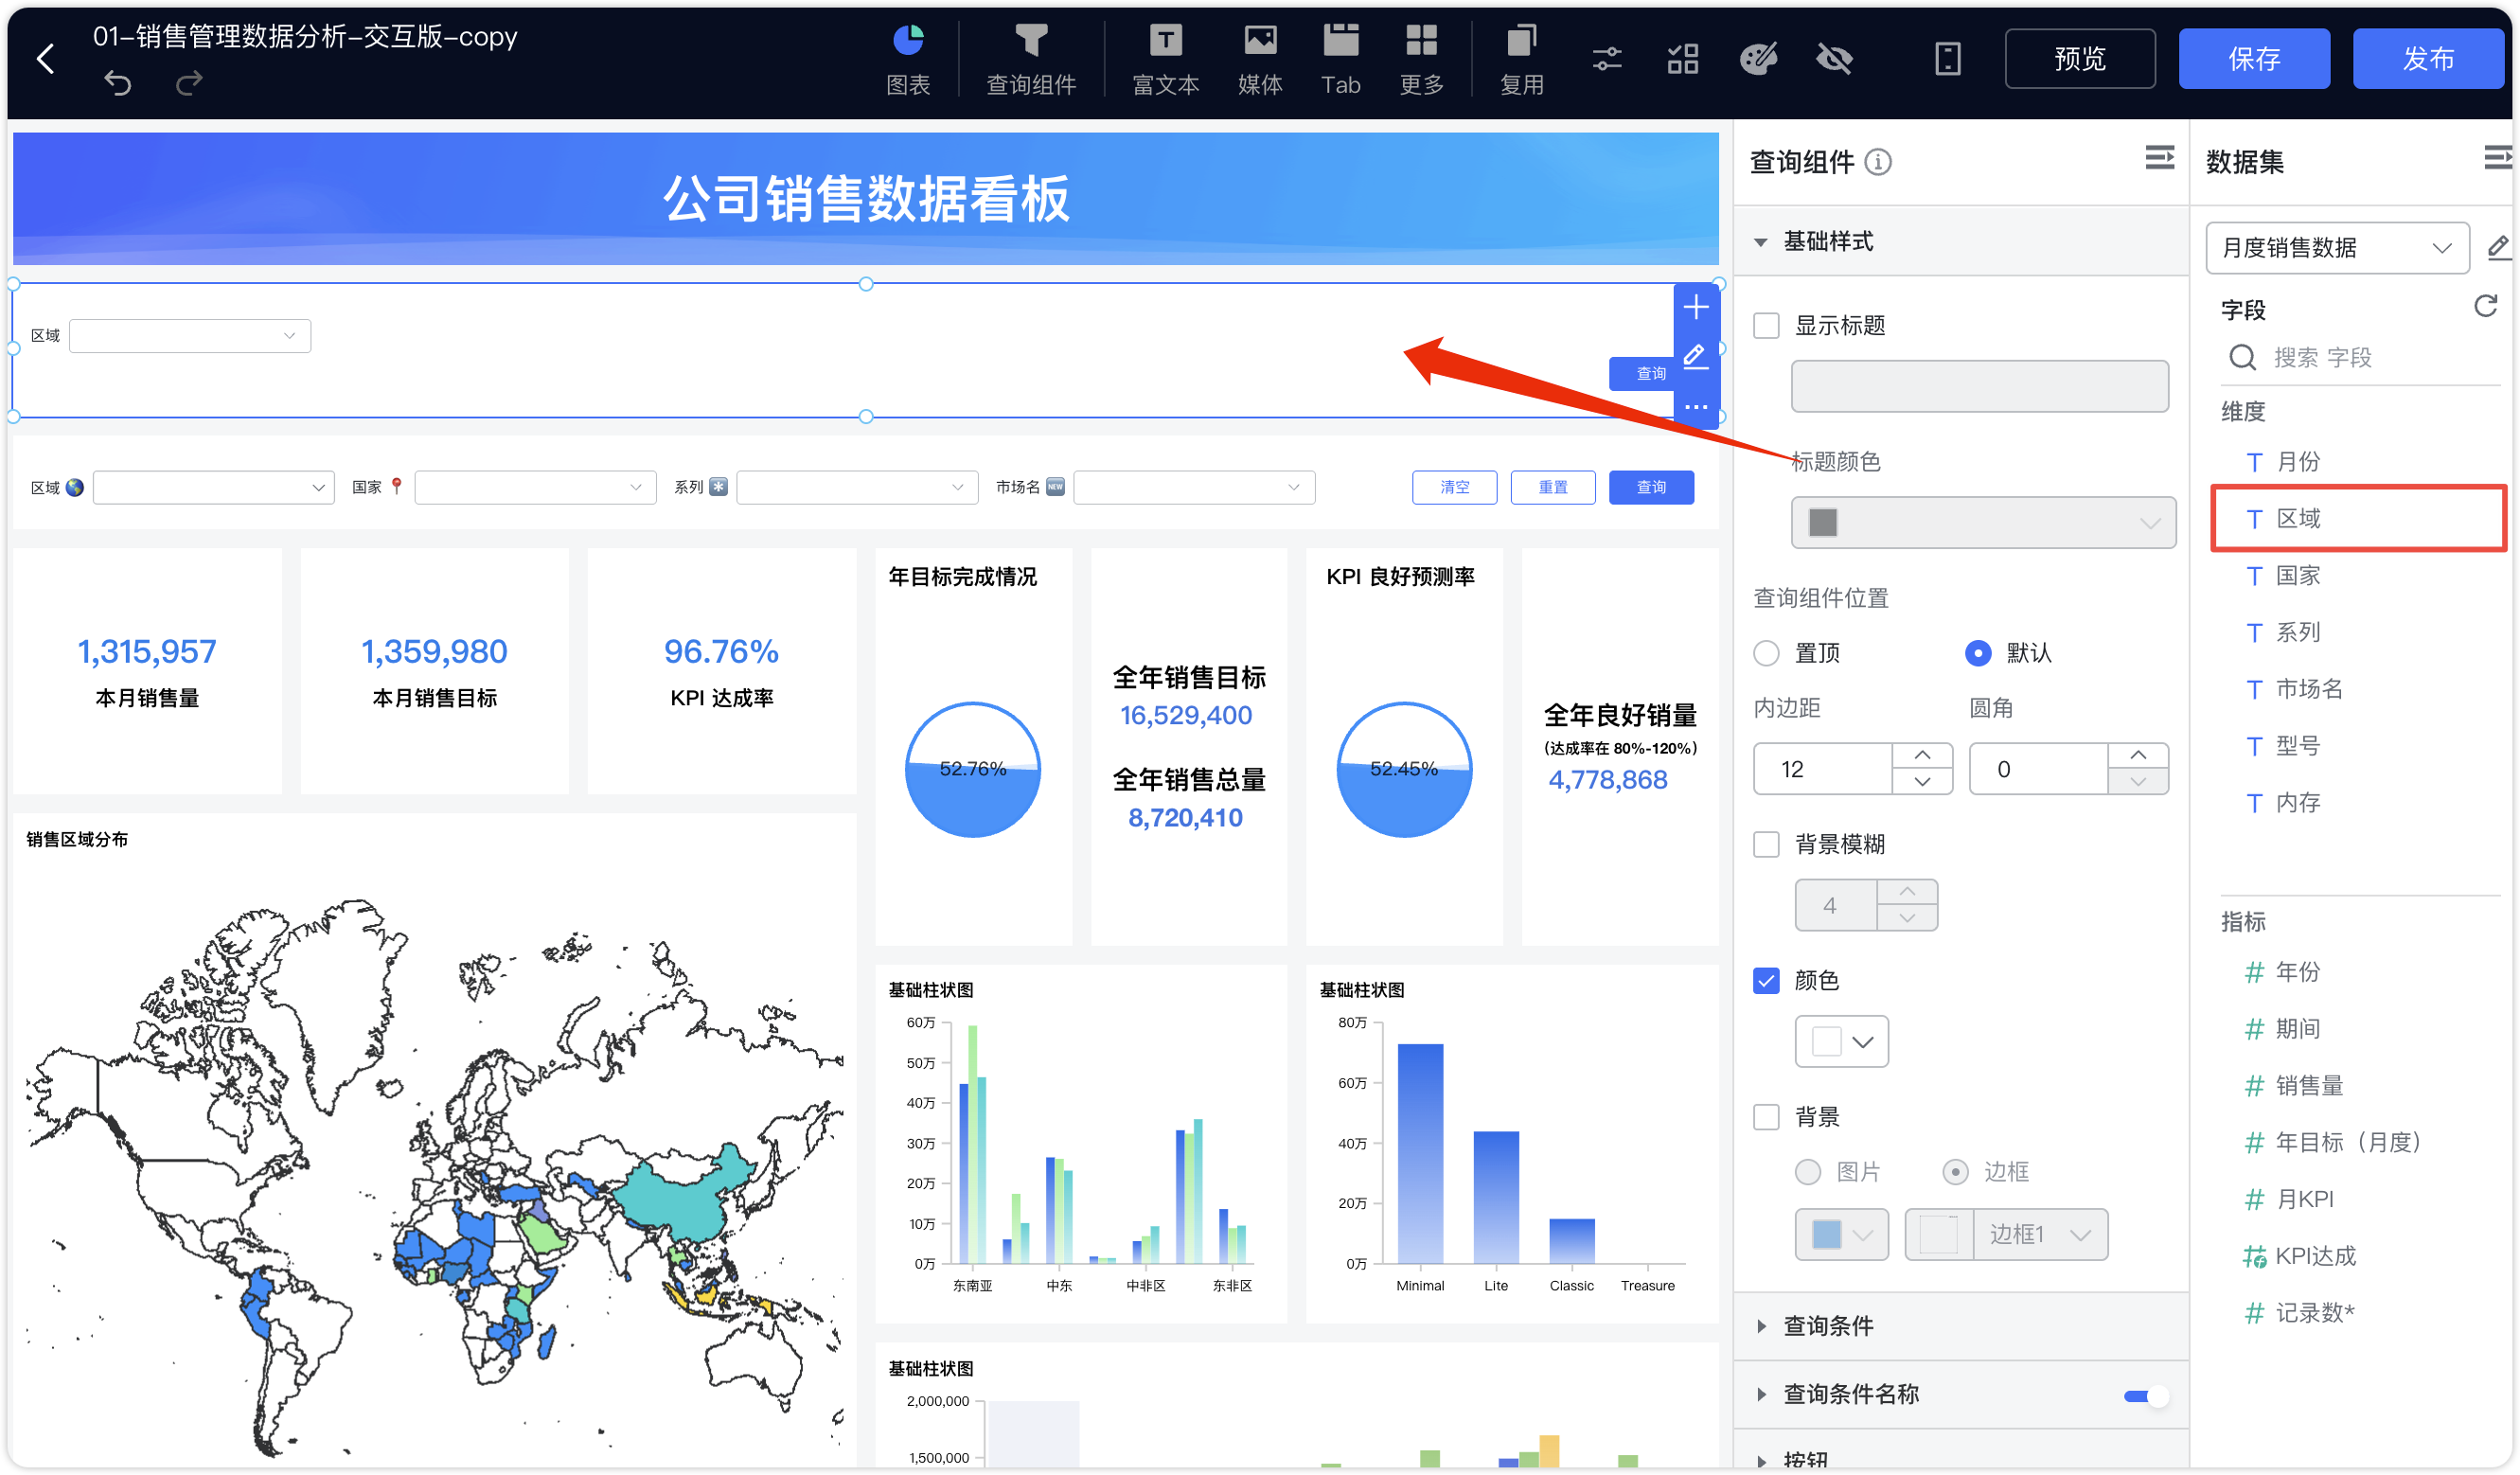2520x1475 pixels.
Task: Edit the dataset with the pencil icon
Action: (x=2497, y=247)
